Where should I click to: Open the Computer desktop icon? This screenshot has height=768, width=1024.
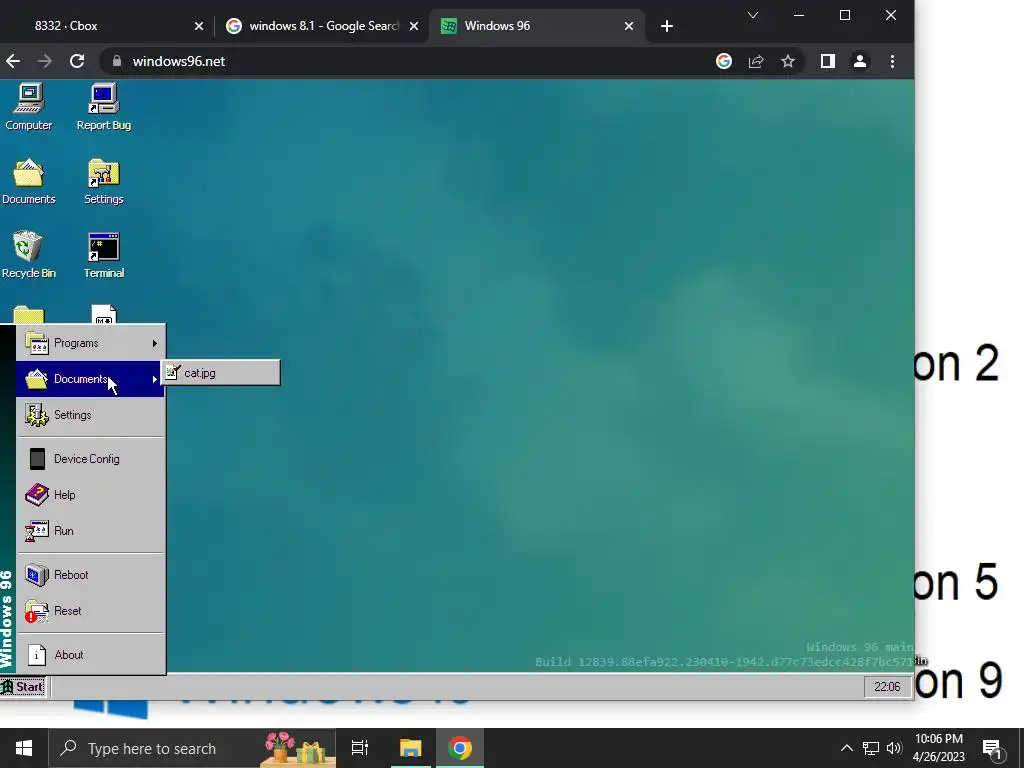pos(29,106)
